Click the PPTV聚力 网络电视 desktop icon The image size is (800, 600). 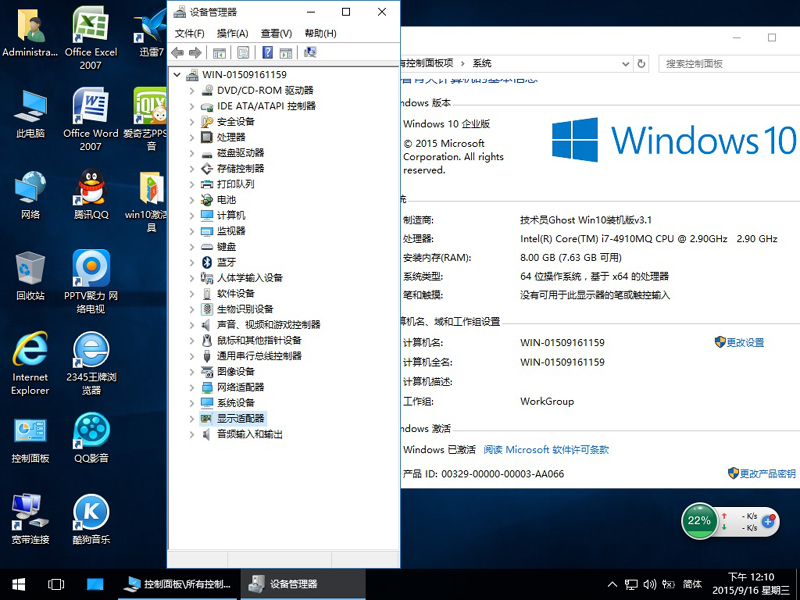91,281
